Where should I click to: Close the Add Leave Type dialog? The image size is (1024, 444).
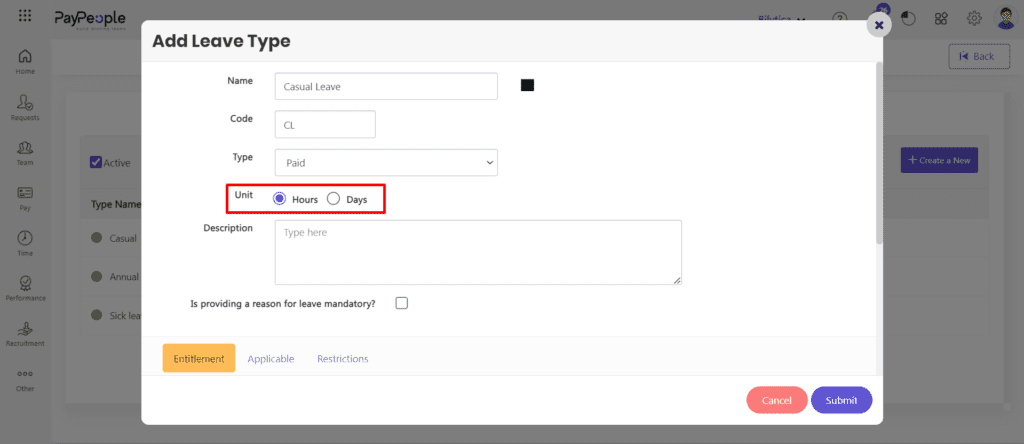[879, 25]
